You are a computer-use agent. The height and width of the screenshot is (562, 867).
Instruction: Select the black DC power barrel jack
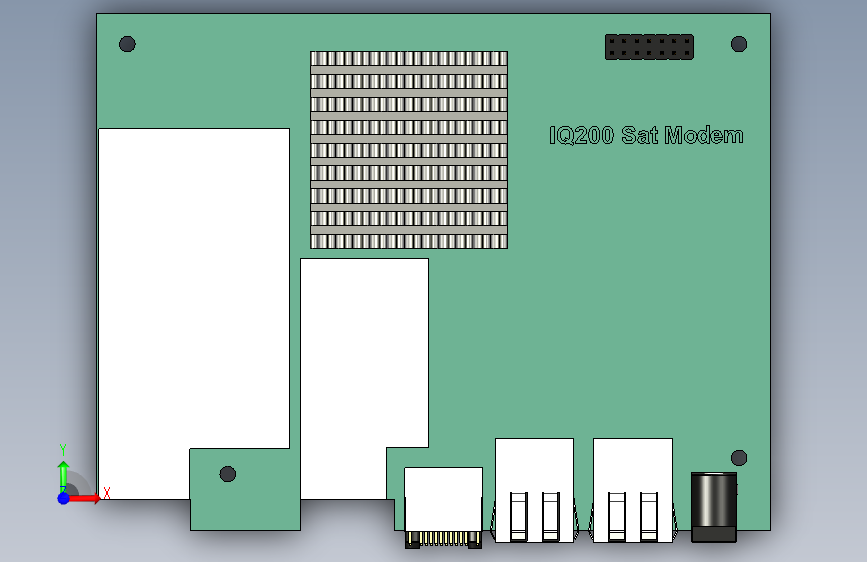[x=714, y=507]
